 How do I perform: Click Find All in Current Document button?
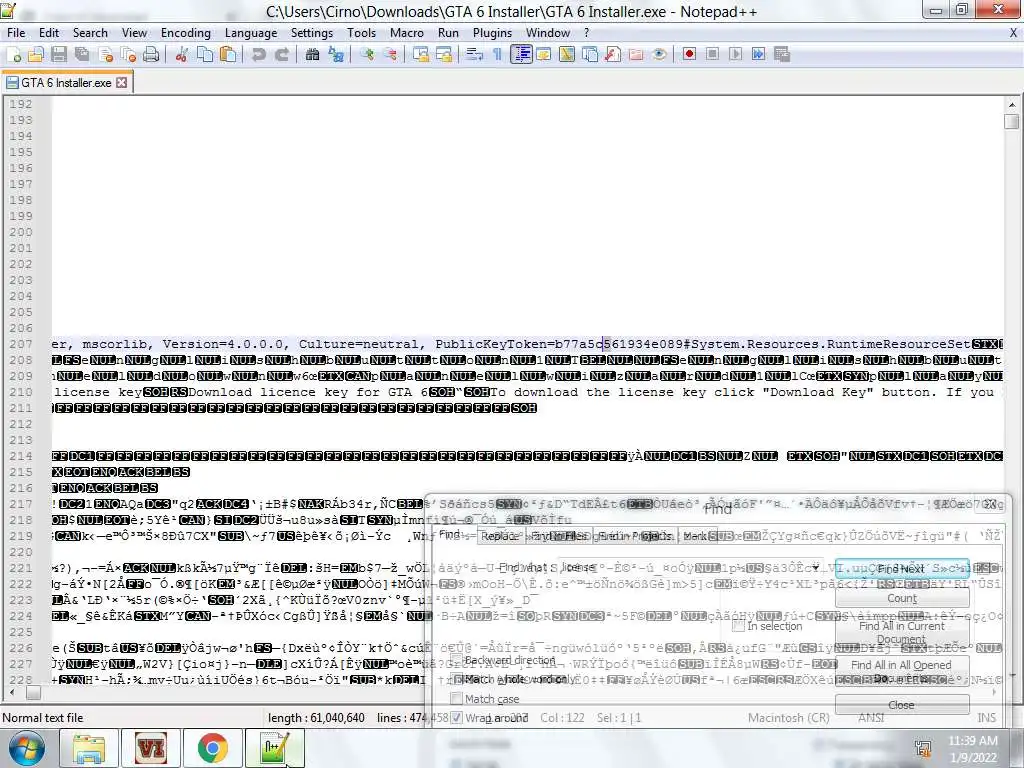coord(901,632)
